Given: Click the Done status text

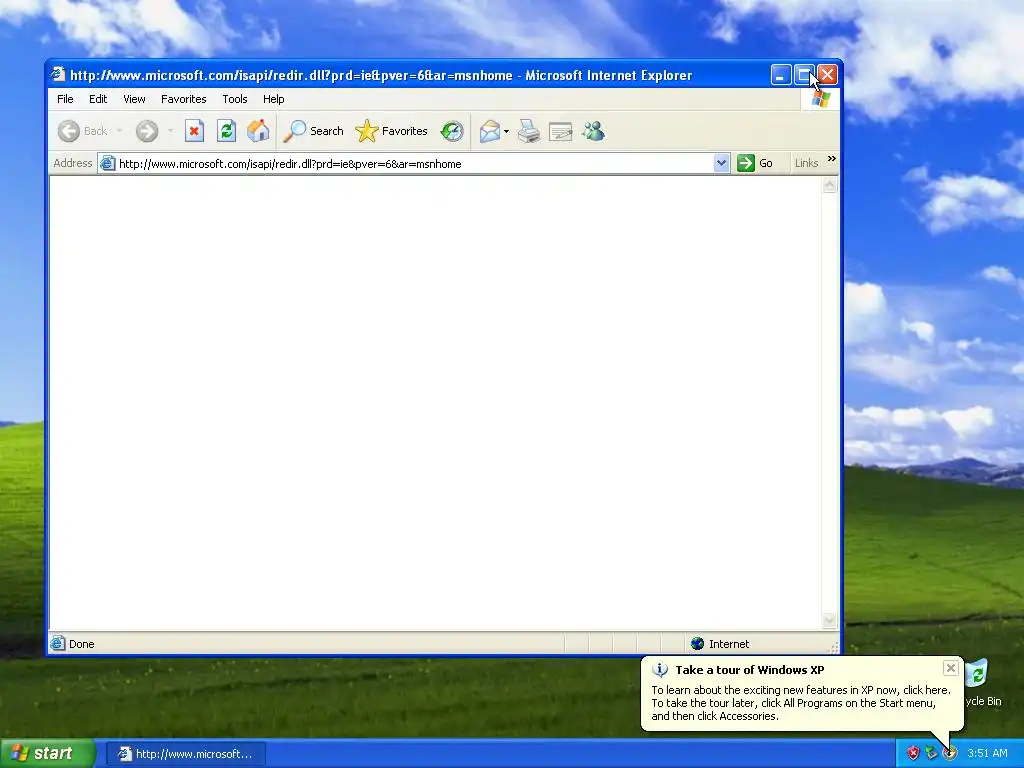Looking at the screenshot, I should coord(82,644).
